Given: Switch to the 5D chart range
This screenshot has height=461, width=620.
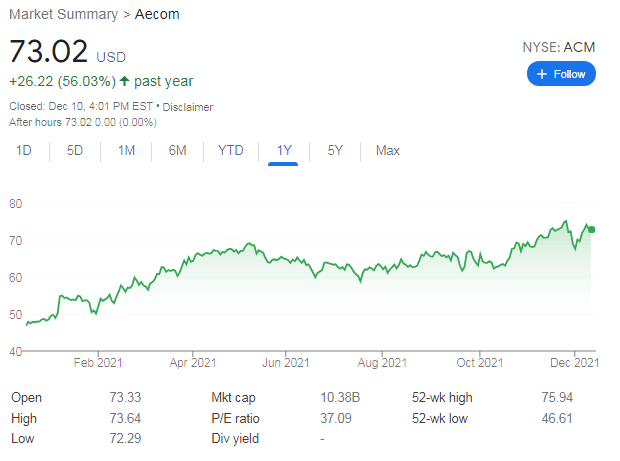Looking at the screenshot, I should [x=75, y=151].
